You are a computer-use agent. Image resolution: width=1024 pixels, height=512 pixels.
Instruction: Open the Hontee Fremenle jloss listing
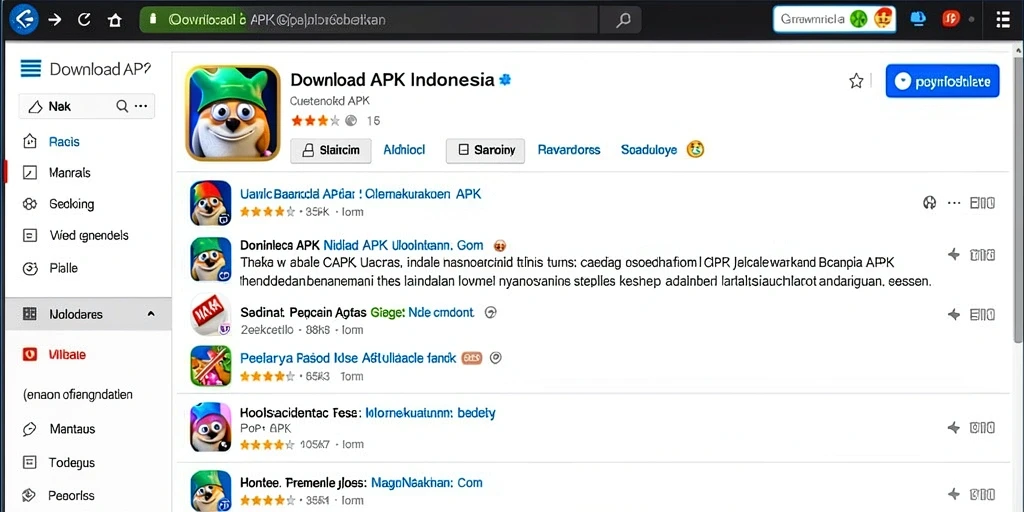[361, 483]
